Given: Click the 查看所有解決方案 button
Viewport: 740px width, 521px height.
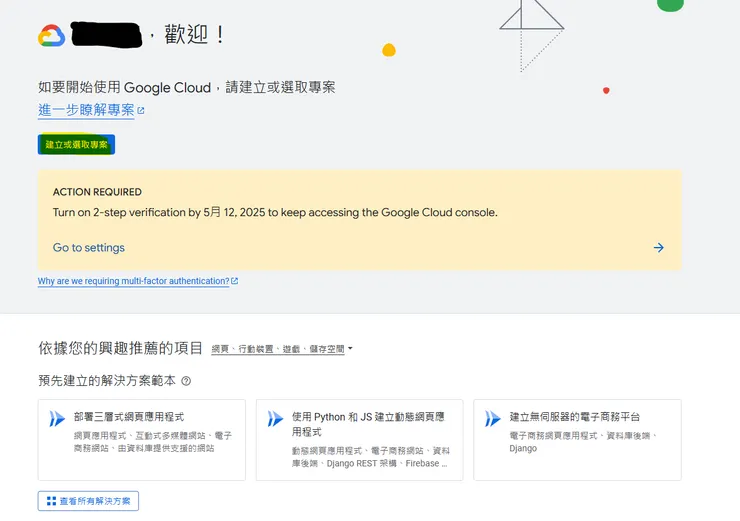Looking at the screenshot, I should (x=88, y=501).
